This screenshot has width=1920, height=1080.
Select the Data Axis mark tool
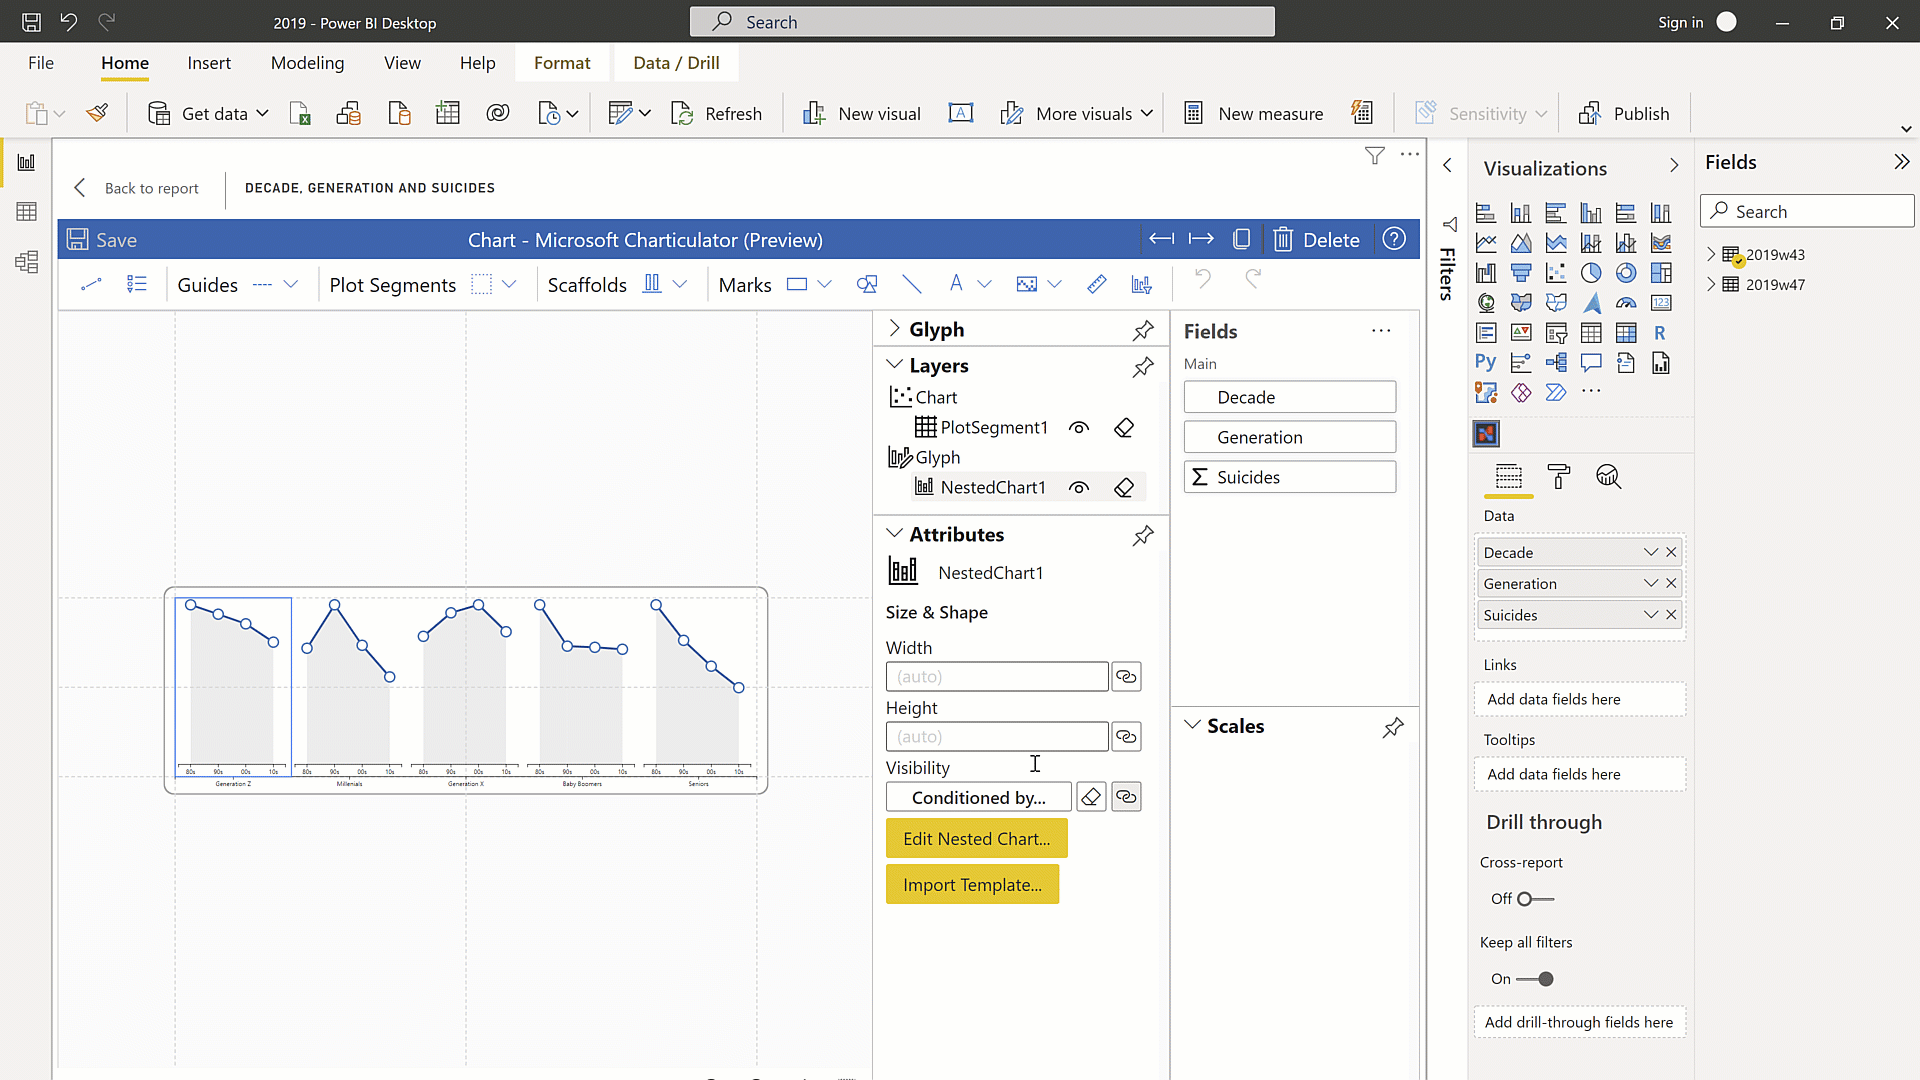1097,284
